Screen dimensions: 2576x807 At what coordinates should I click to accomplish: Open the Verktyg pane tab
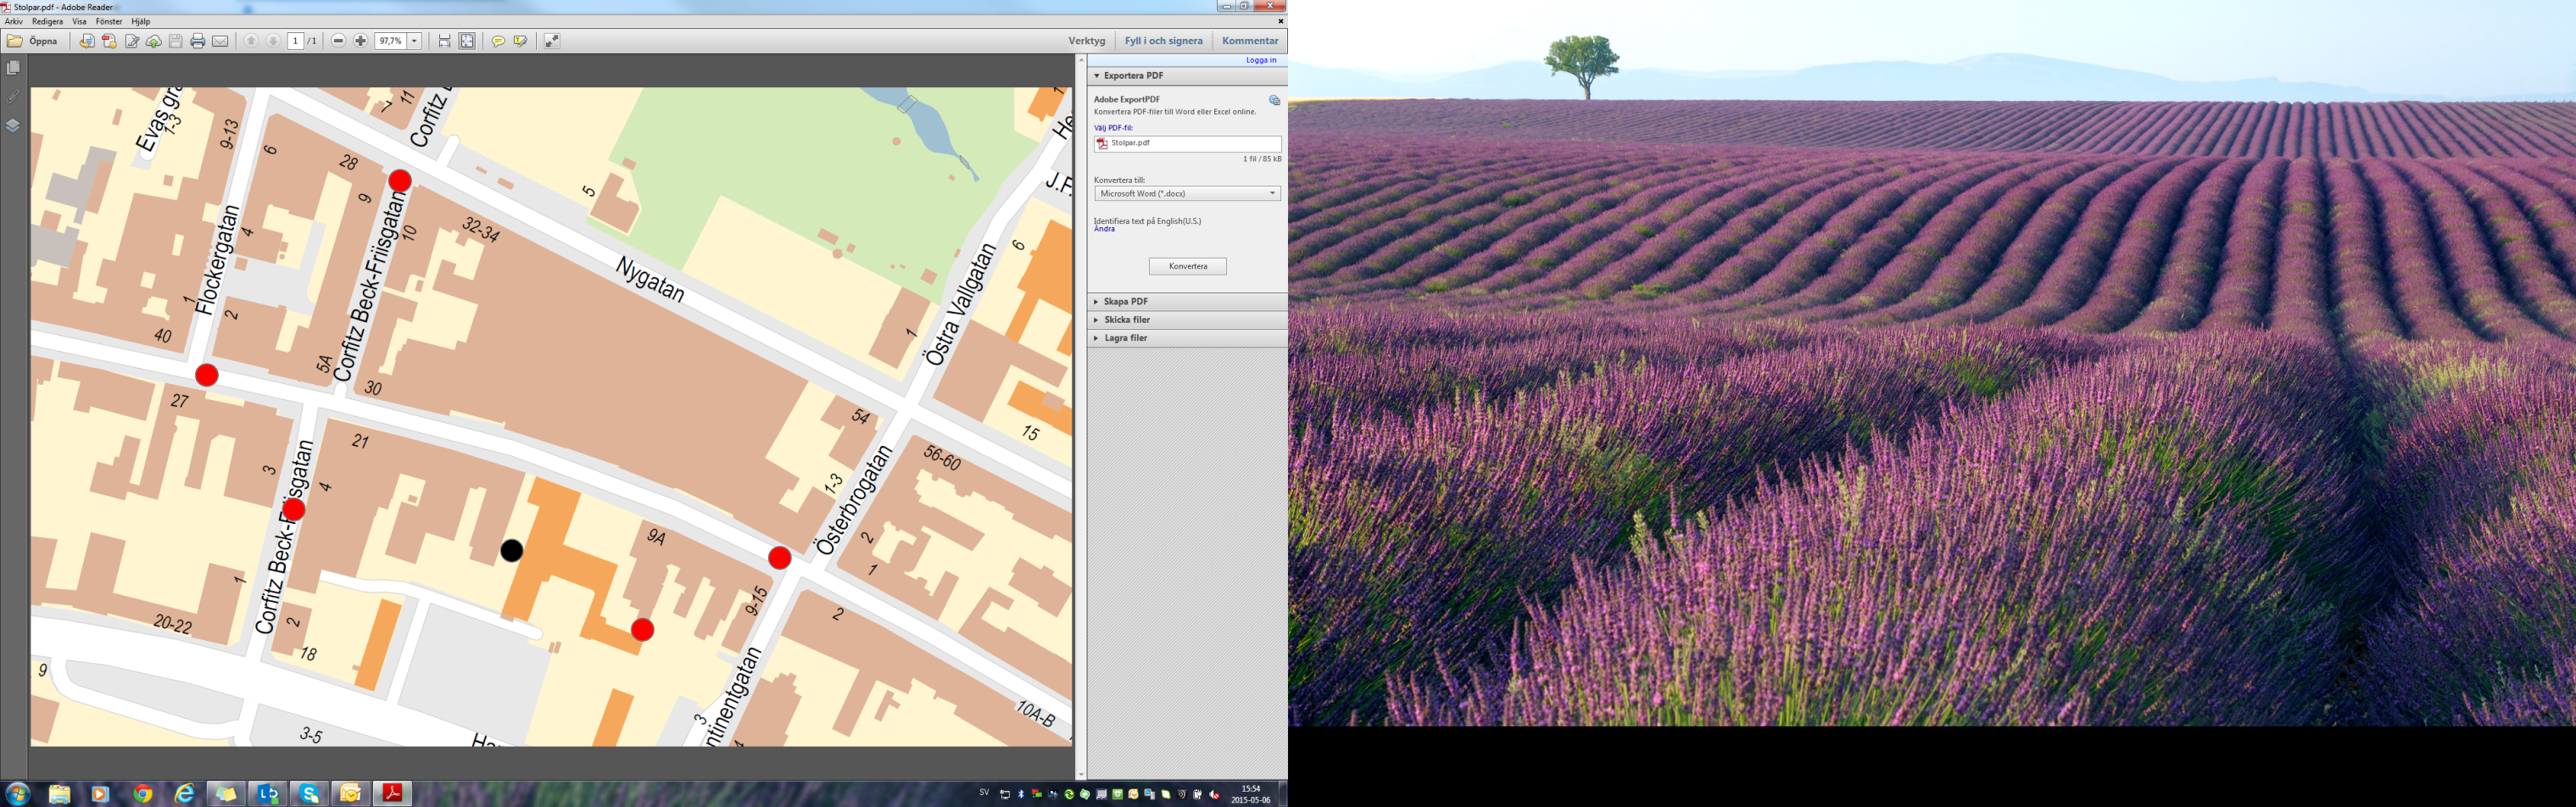click(x=1087, y=41)
